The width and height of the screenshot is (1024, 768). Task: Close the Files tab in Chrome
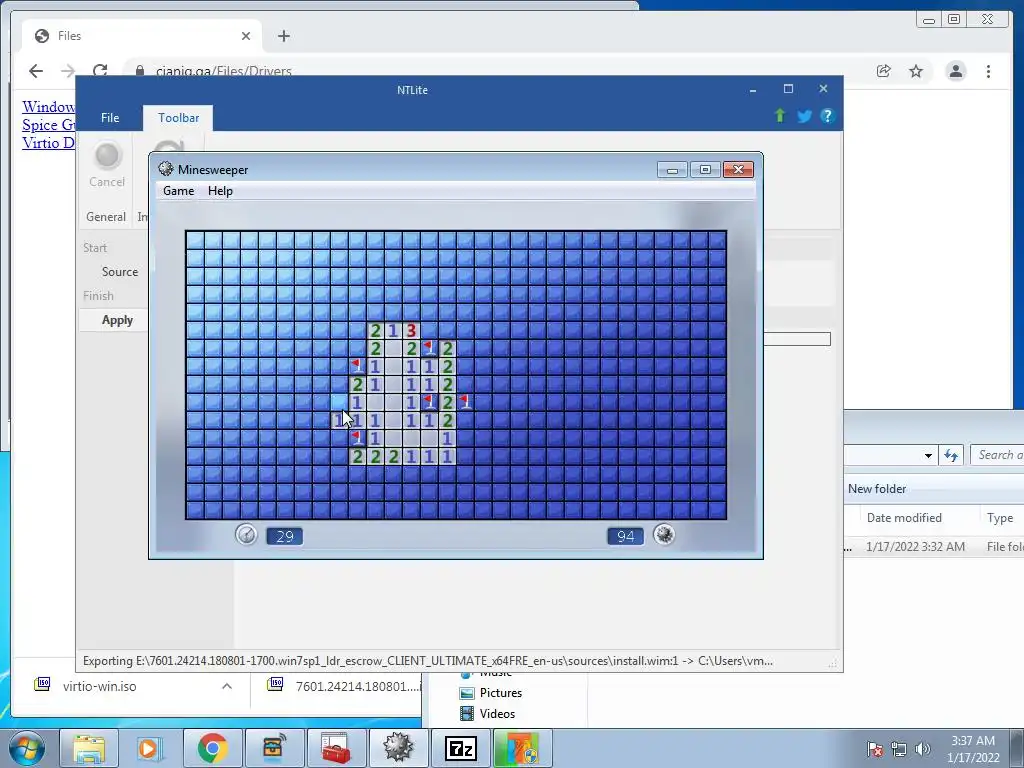pos(246,36)
